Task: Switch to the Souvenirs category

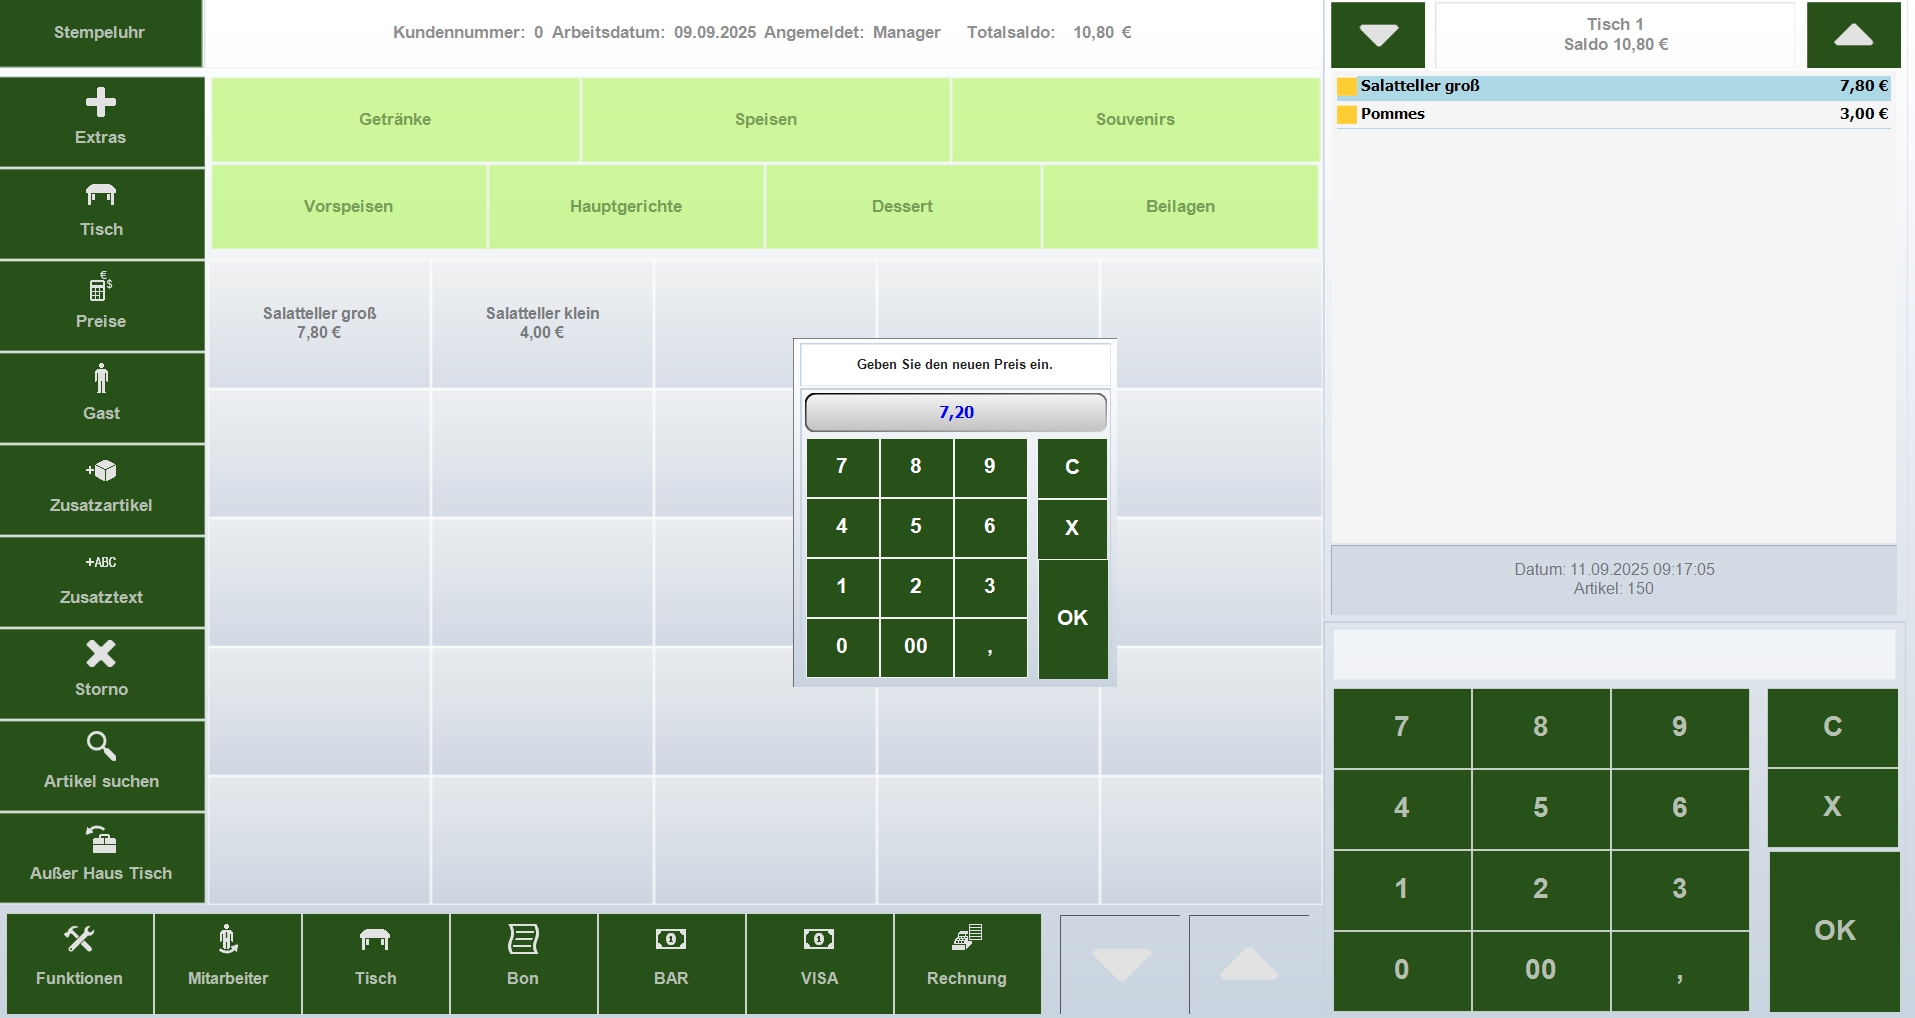Action: click(1135, 119)
